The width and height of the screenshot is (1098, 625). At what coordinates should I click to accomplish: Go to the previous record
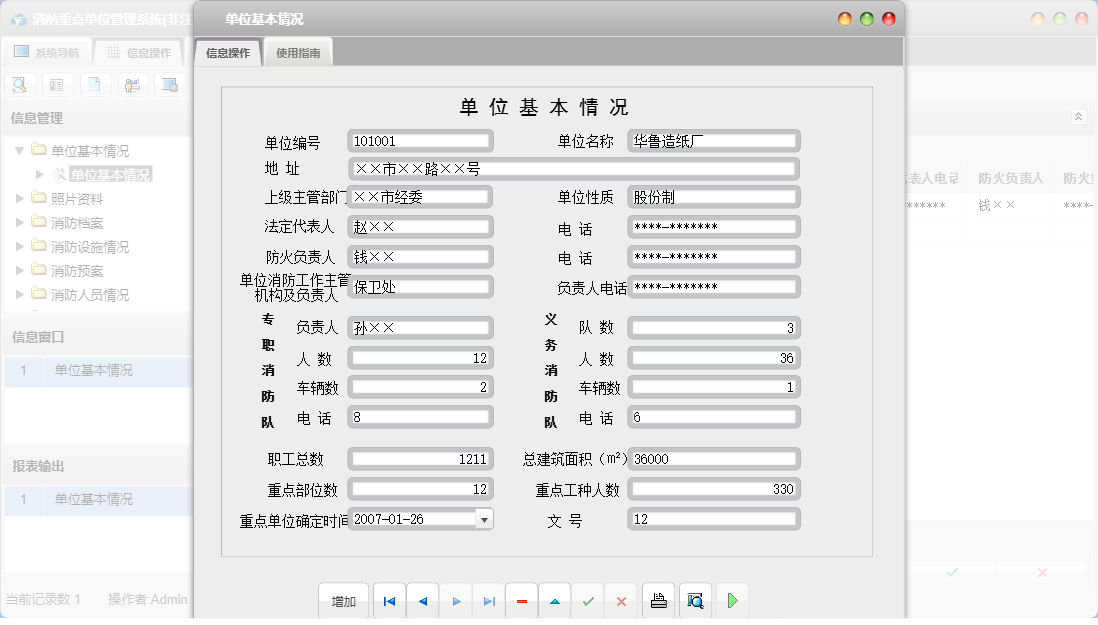click(x=422, y=600)
